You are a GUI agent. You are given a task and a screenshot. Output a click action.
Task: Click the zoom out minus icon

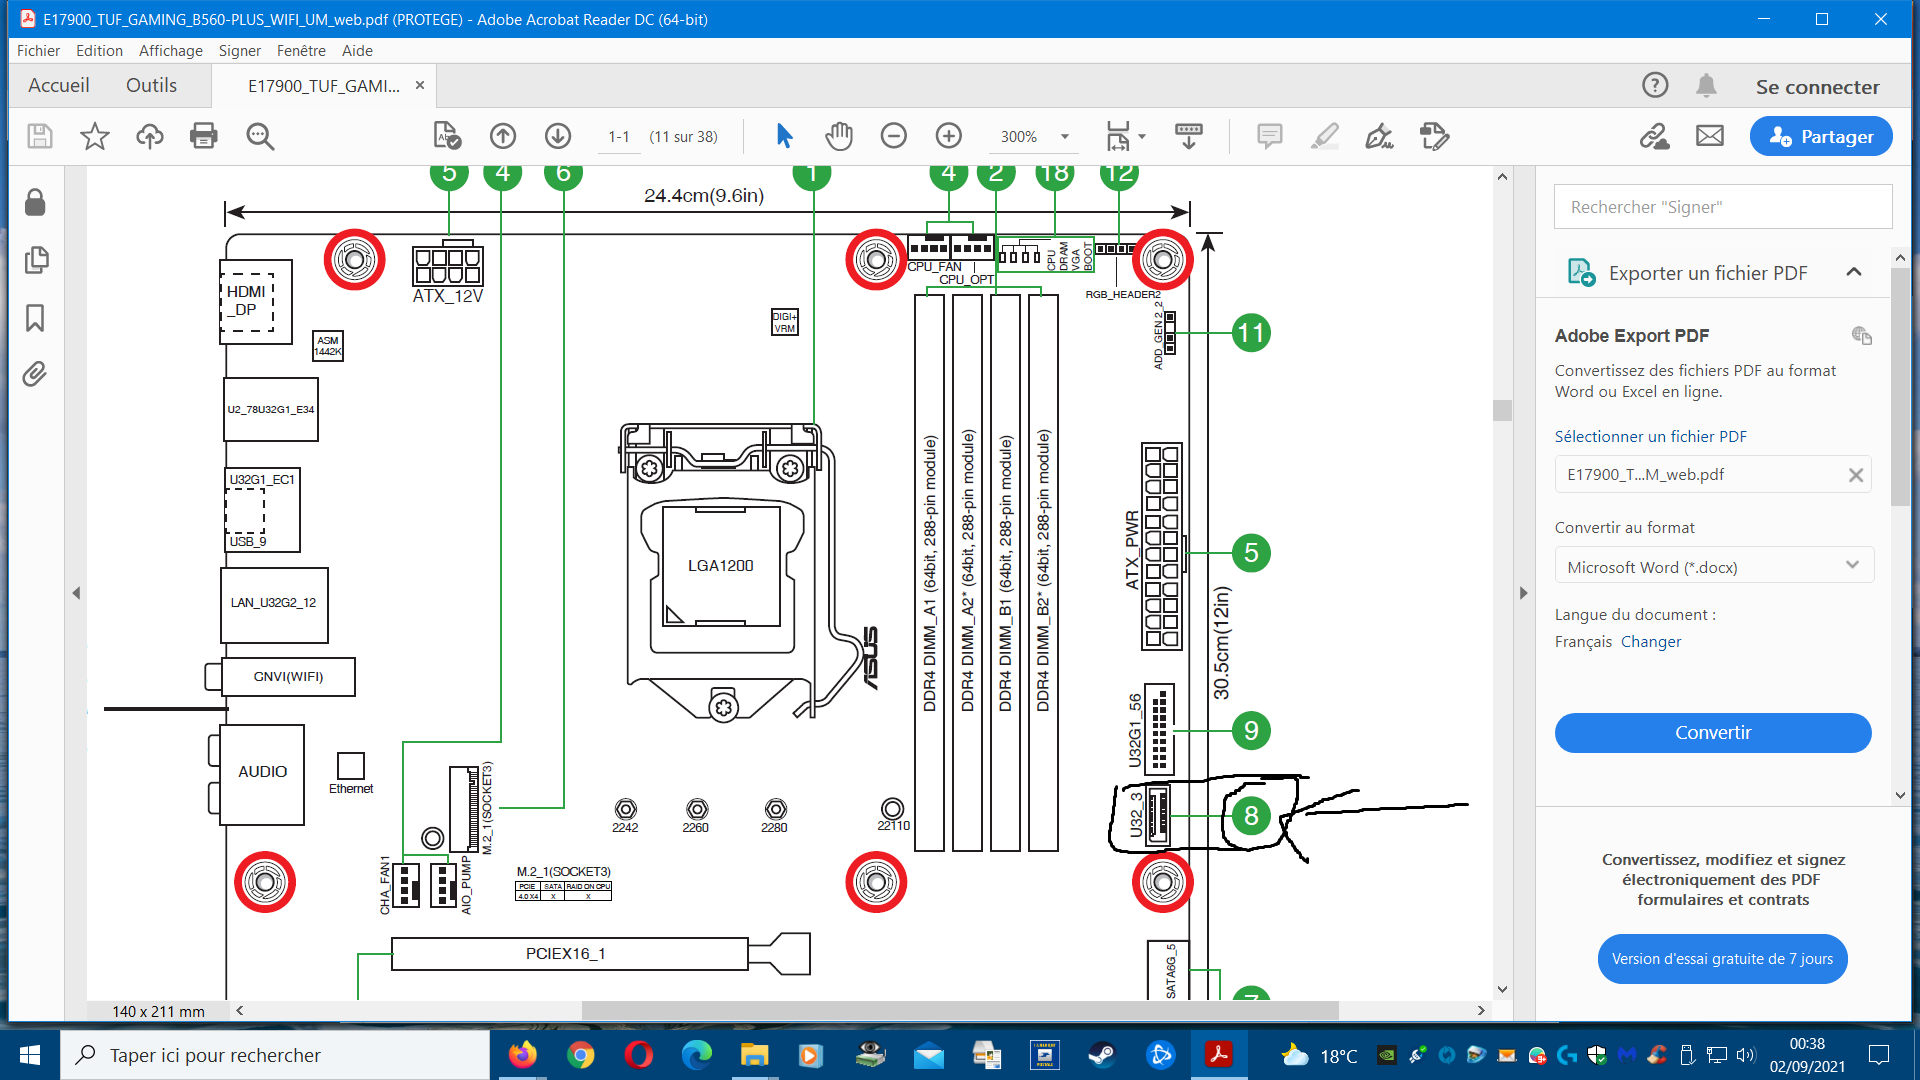(x=893, y=136)
